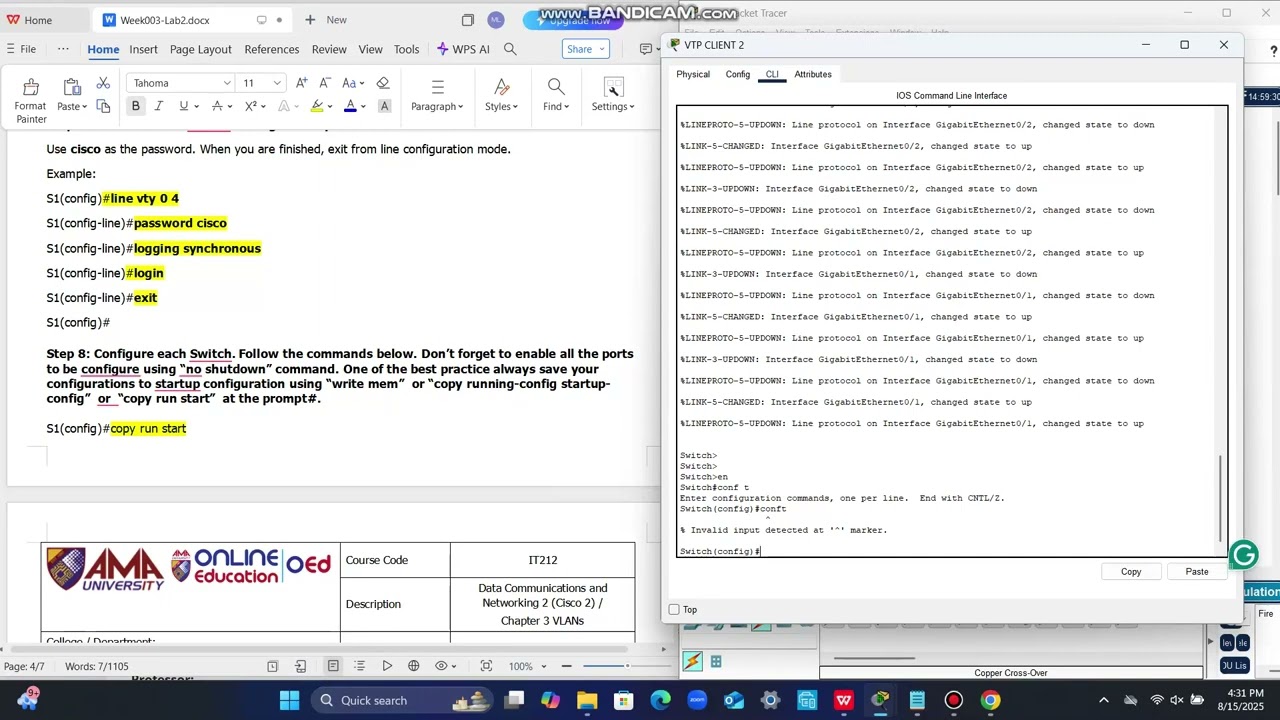Click the fit-to-page icon in status bar

[x=486, y=666]
